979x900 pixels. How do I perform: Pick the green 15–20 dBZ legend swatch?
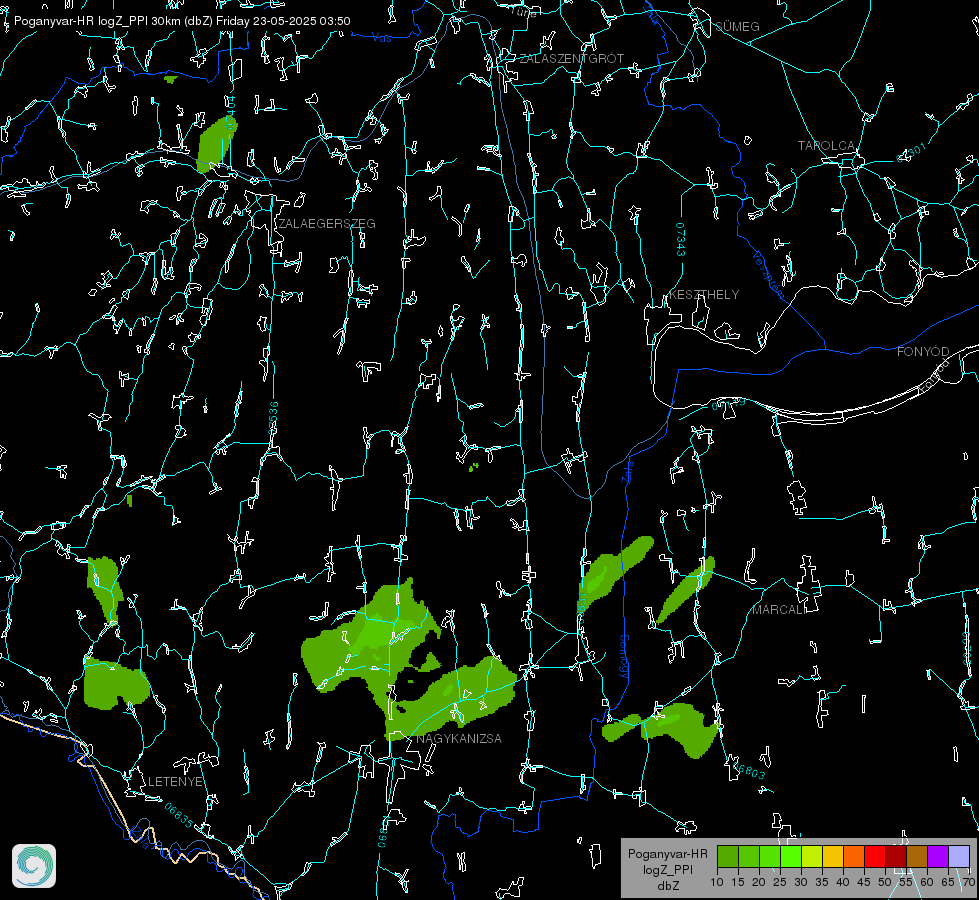click(749, 856)
